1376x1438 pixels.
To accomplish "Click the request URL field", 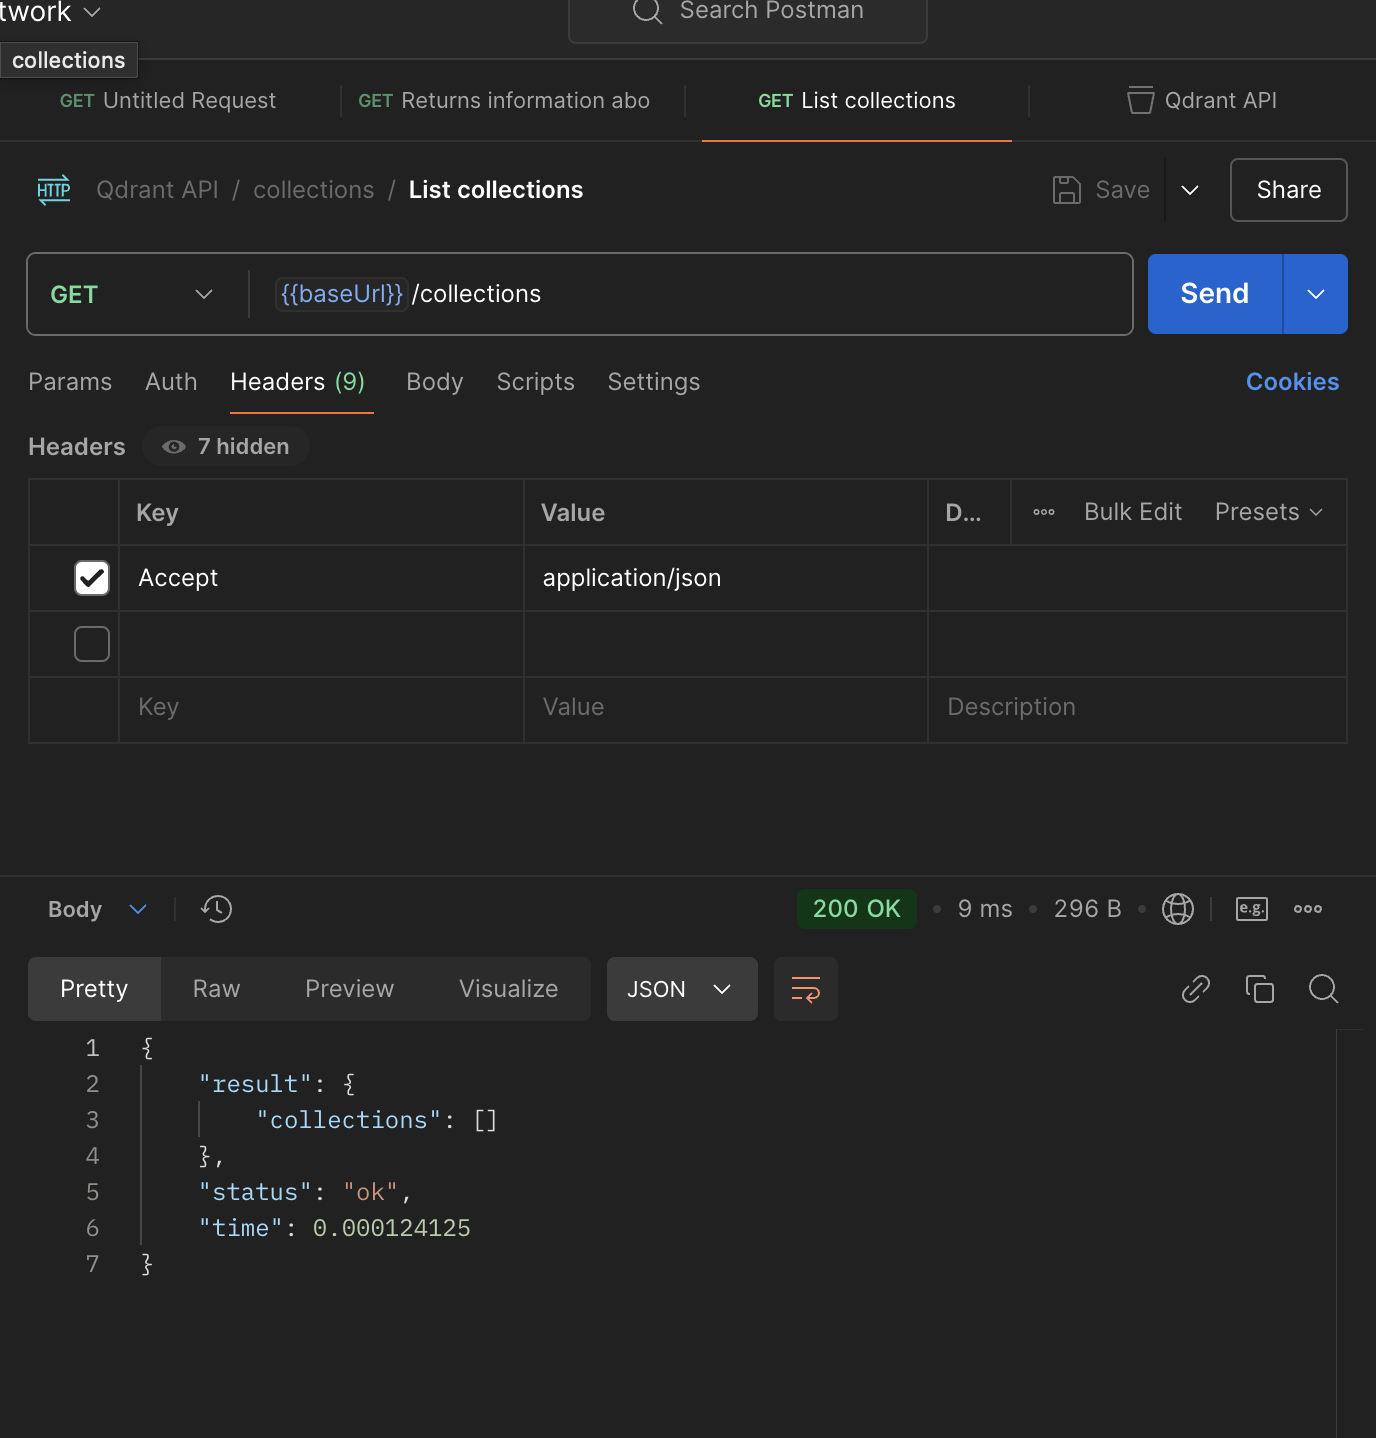I will 690,294.
